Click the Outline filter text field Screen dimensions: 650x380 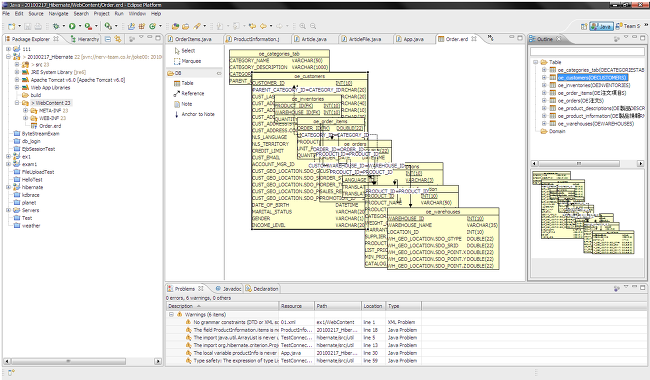coord(587,51)
